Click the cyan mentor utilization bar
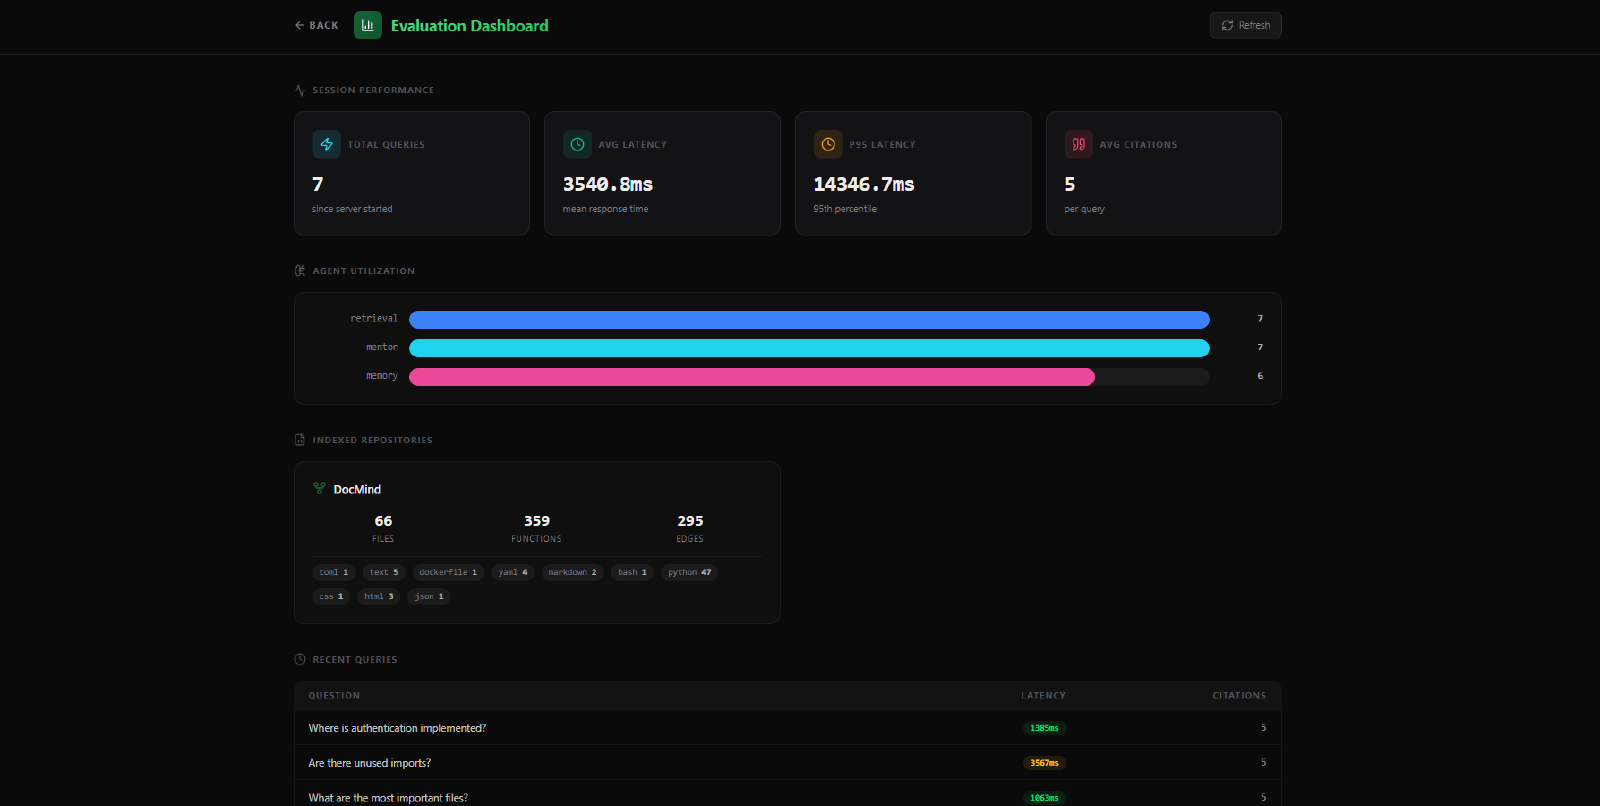The width and height of the screenshot is (1600, 806). [809, 348]
